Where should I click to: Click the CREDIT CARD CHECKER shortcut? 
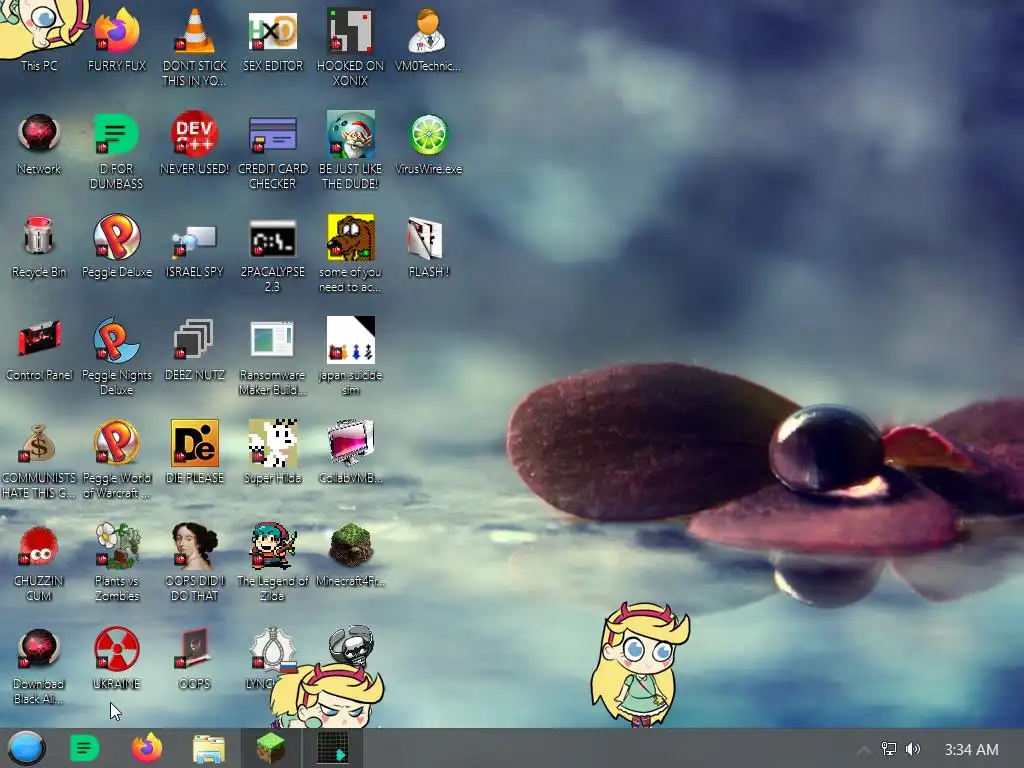(x=272, y=152)
